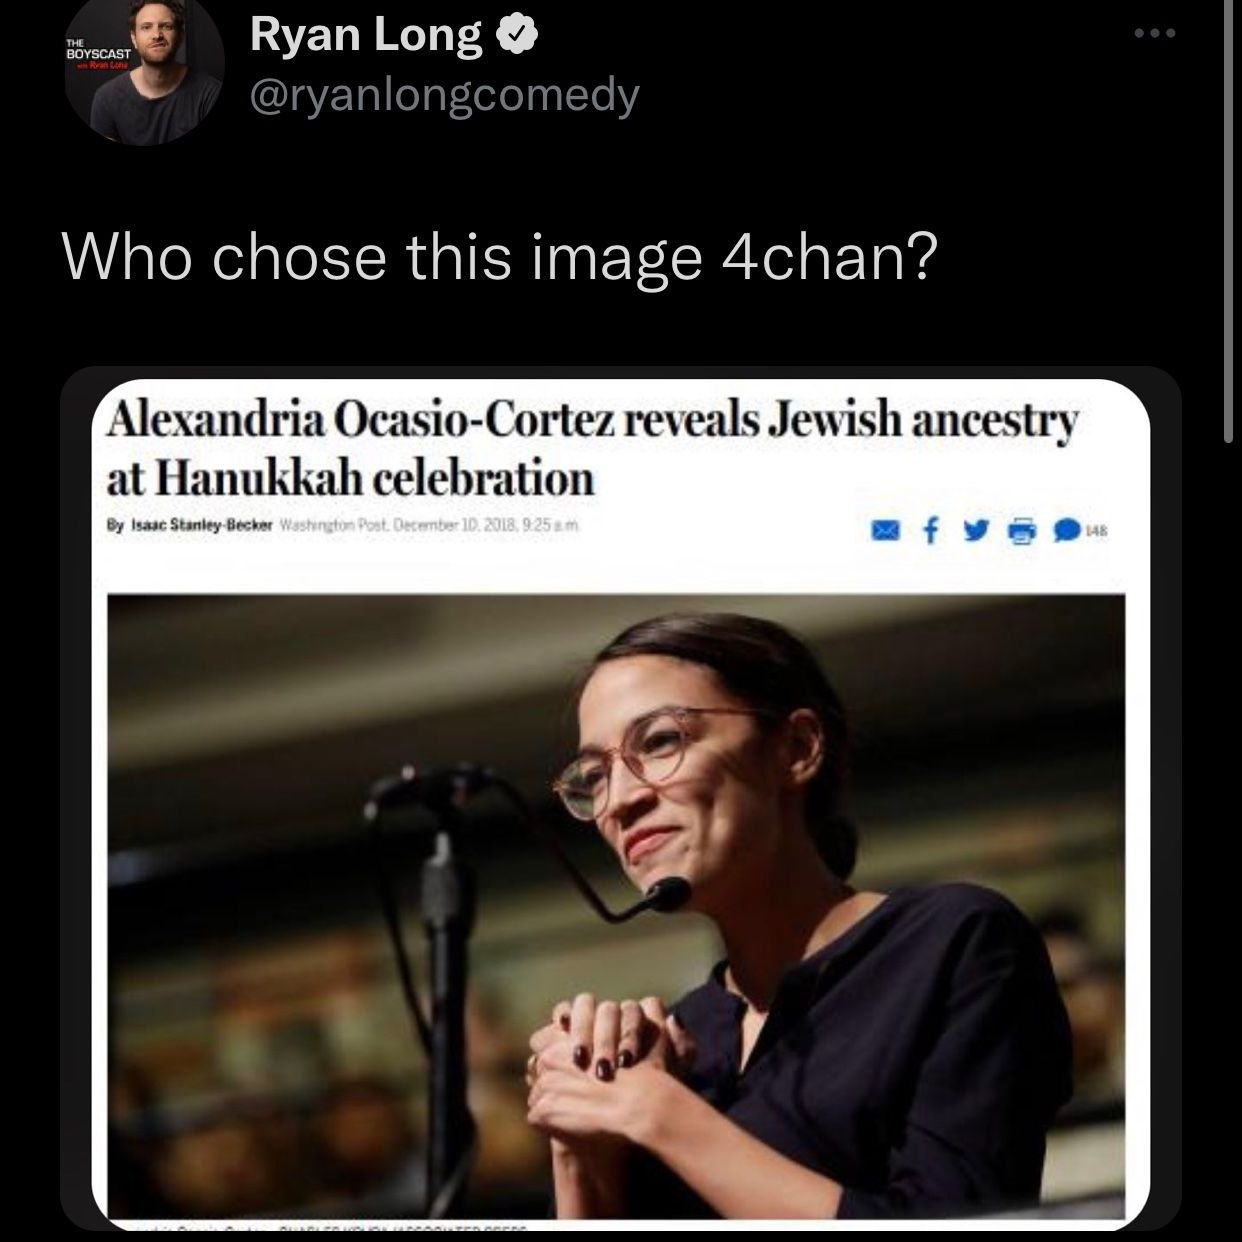The width and height of the screenshot is (1242, 1242).
Task: Click the Facebook share icon
Action: pos(930,532)
